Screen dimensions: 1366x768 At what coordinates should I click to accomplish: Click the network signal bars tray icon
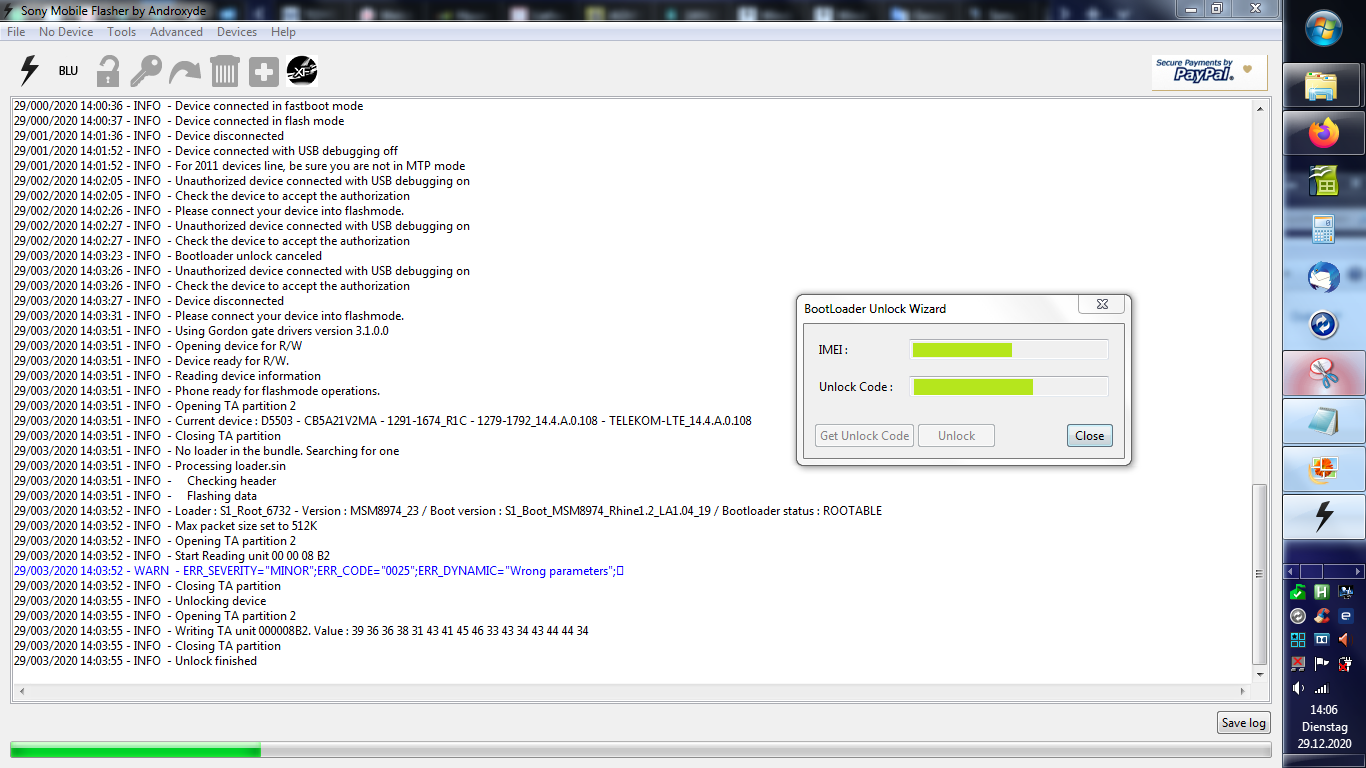[1321, 688]
